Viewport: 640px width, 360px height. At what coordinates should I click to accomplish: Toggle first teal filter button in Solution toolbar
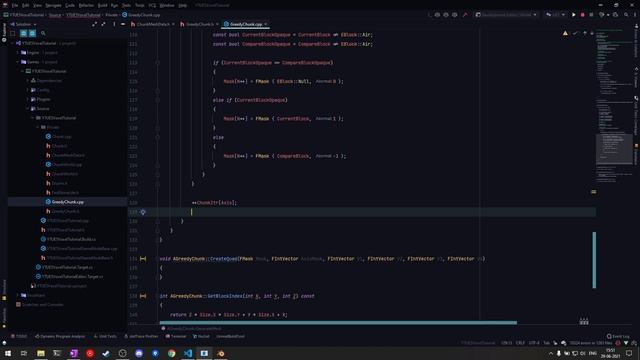tap(23, 33)
